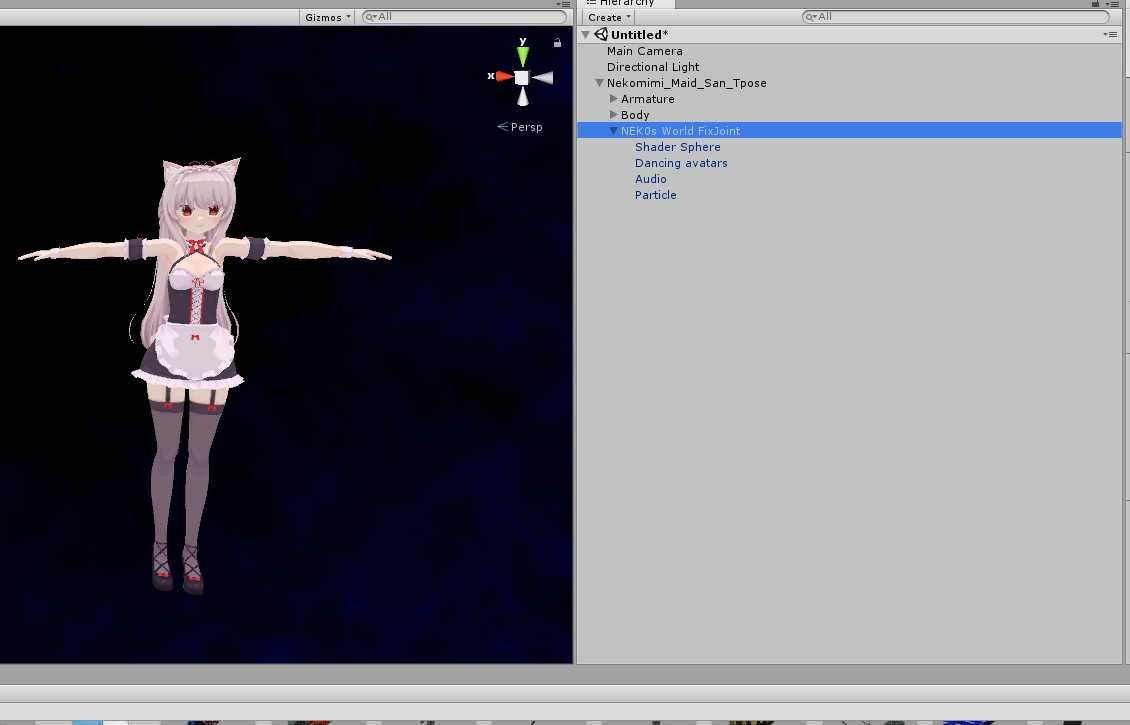The width and height of the screenshot is (1130, 725).
Task: Click the gray bottom cone of orientation gizmo
Action: (522, 97)
